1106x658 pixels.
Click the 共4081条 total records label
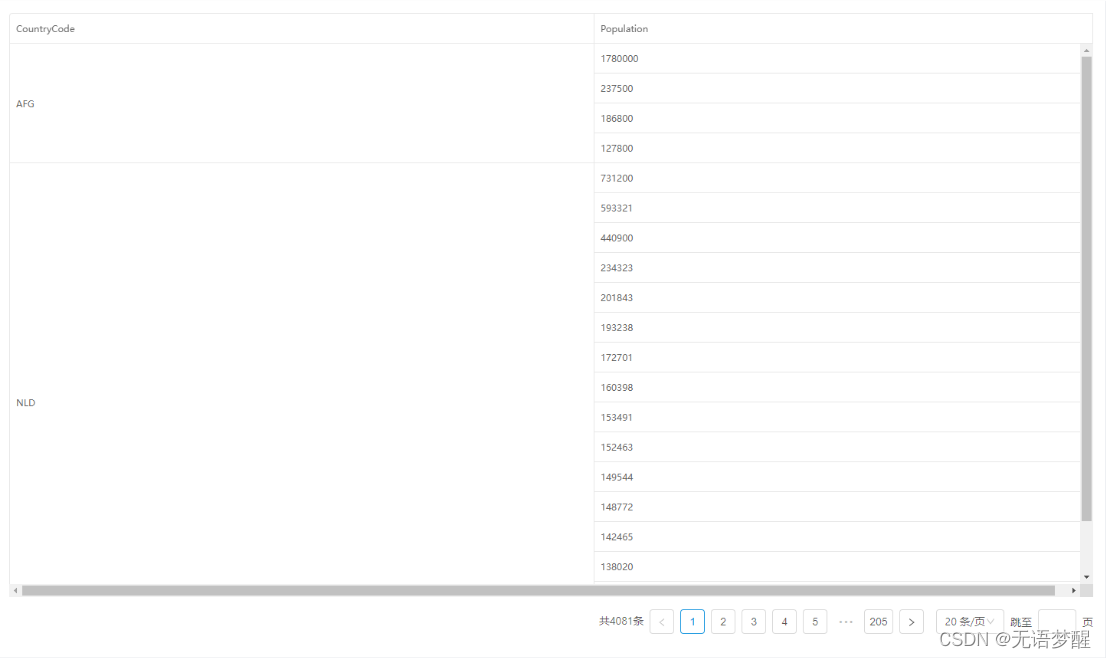(x=621, y=621)
